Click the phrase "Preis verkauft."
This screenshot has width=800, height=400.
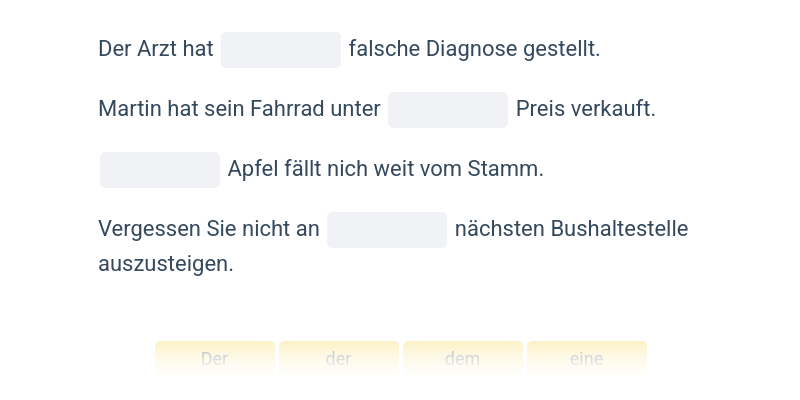pyautogui.click(x=586, y=109)
